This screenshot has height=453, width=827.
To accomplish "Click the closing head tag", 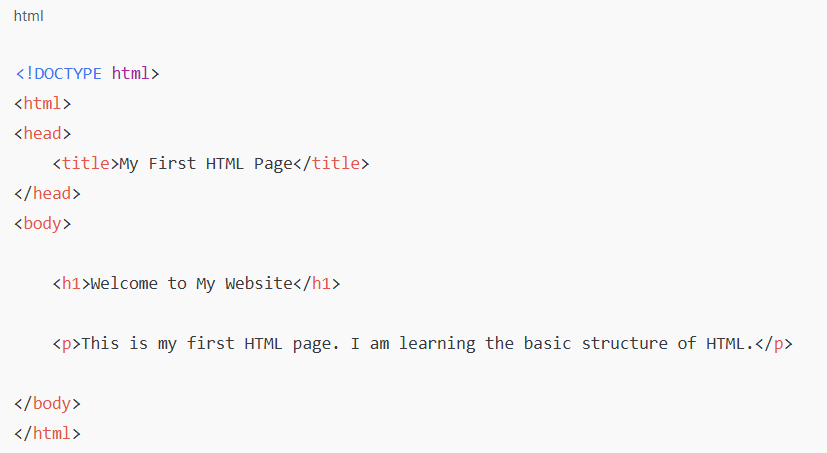I will coord(47,193).
